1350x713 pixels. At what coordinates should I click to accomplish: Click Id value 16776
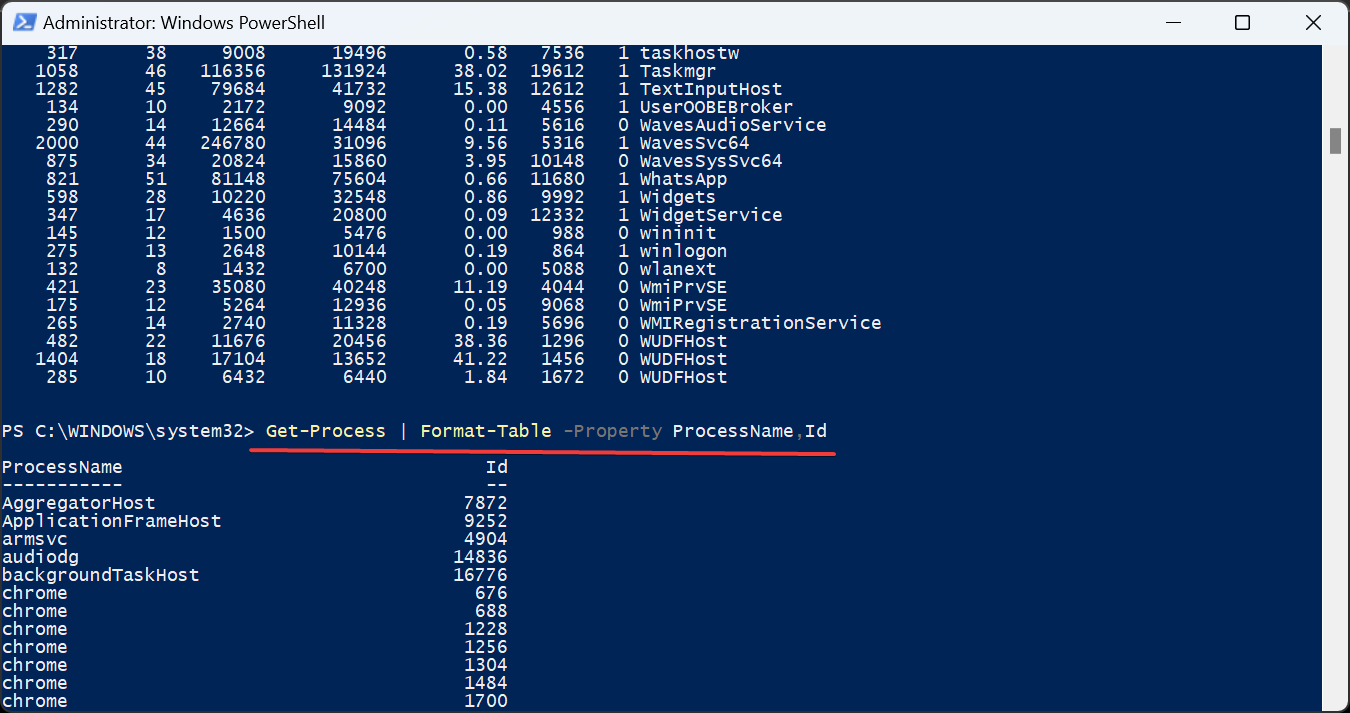(x=481, y=575)
